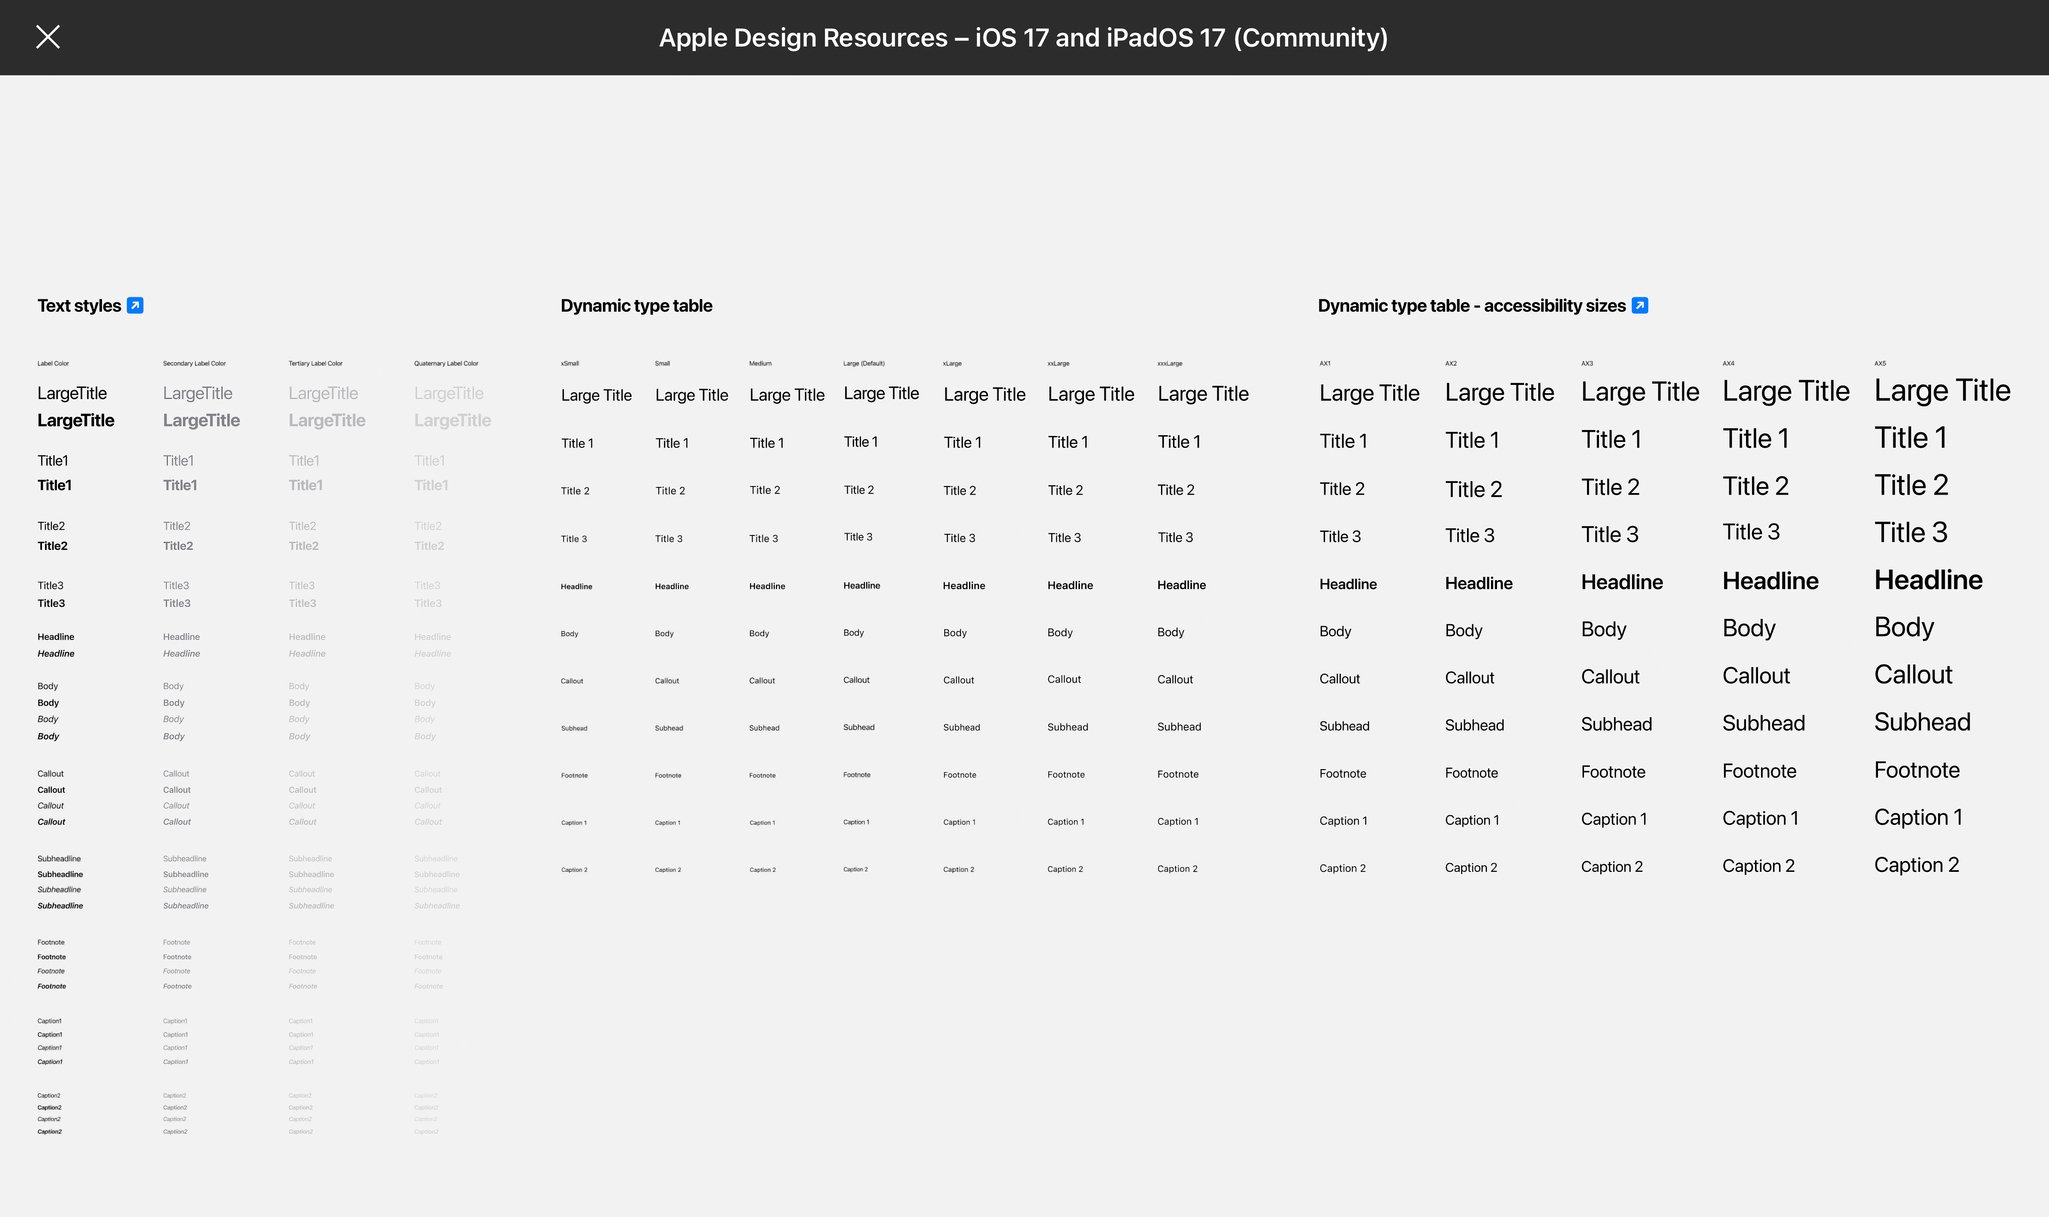
Task: Click Callout in the xxxLarge column
Action: tap(1175, 680)
